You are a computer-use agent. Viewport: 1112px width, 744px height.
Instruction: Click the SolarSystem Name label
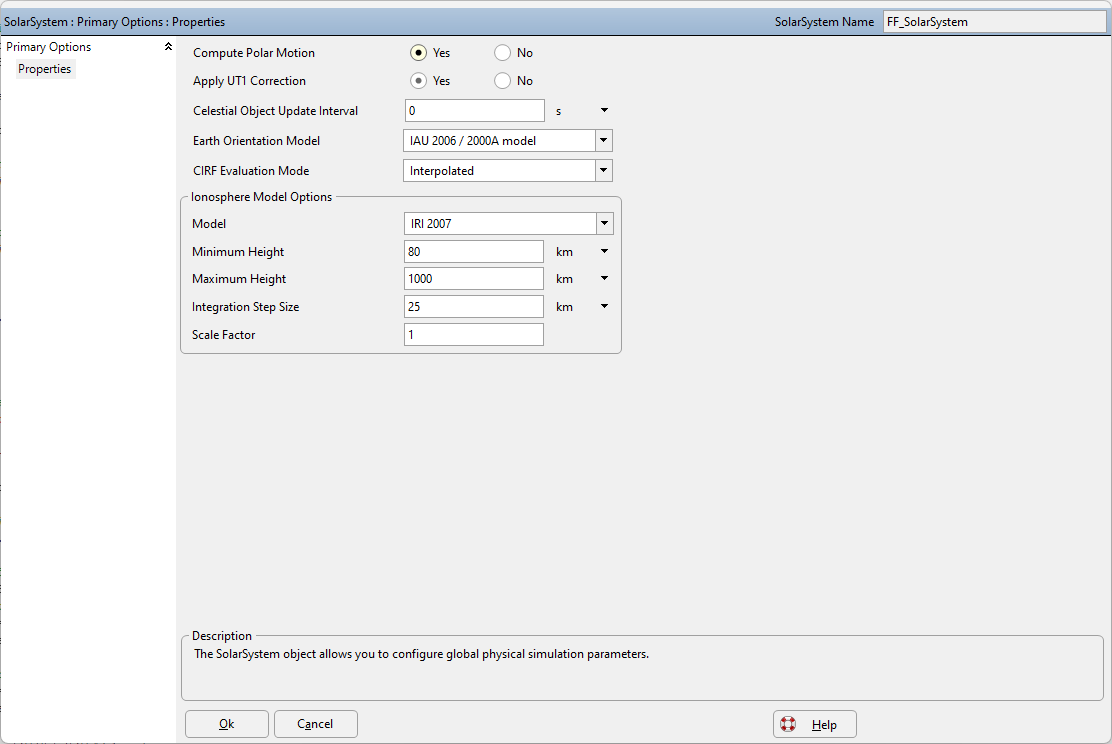824,22
